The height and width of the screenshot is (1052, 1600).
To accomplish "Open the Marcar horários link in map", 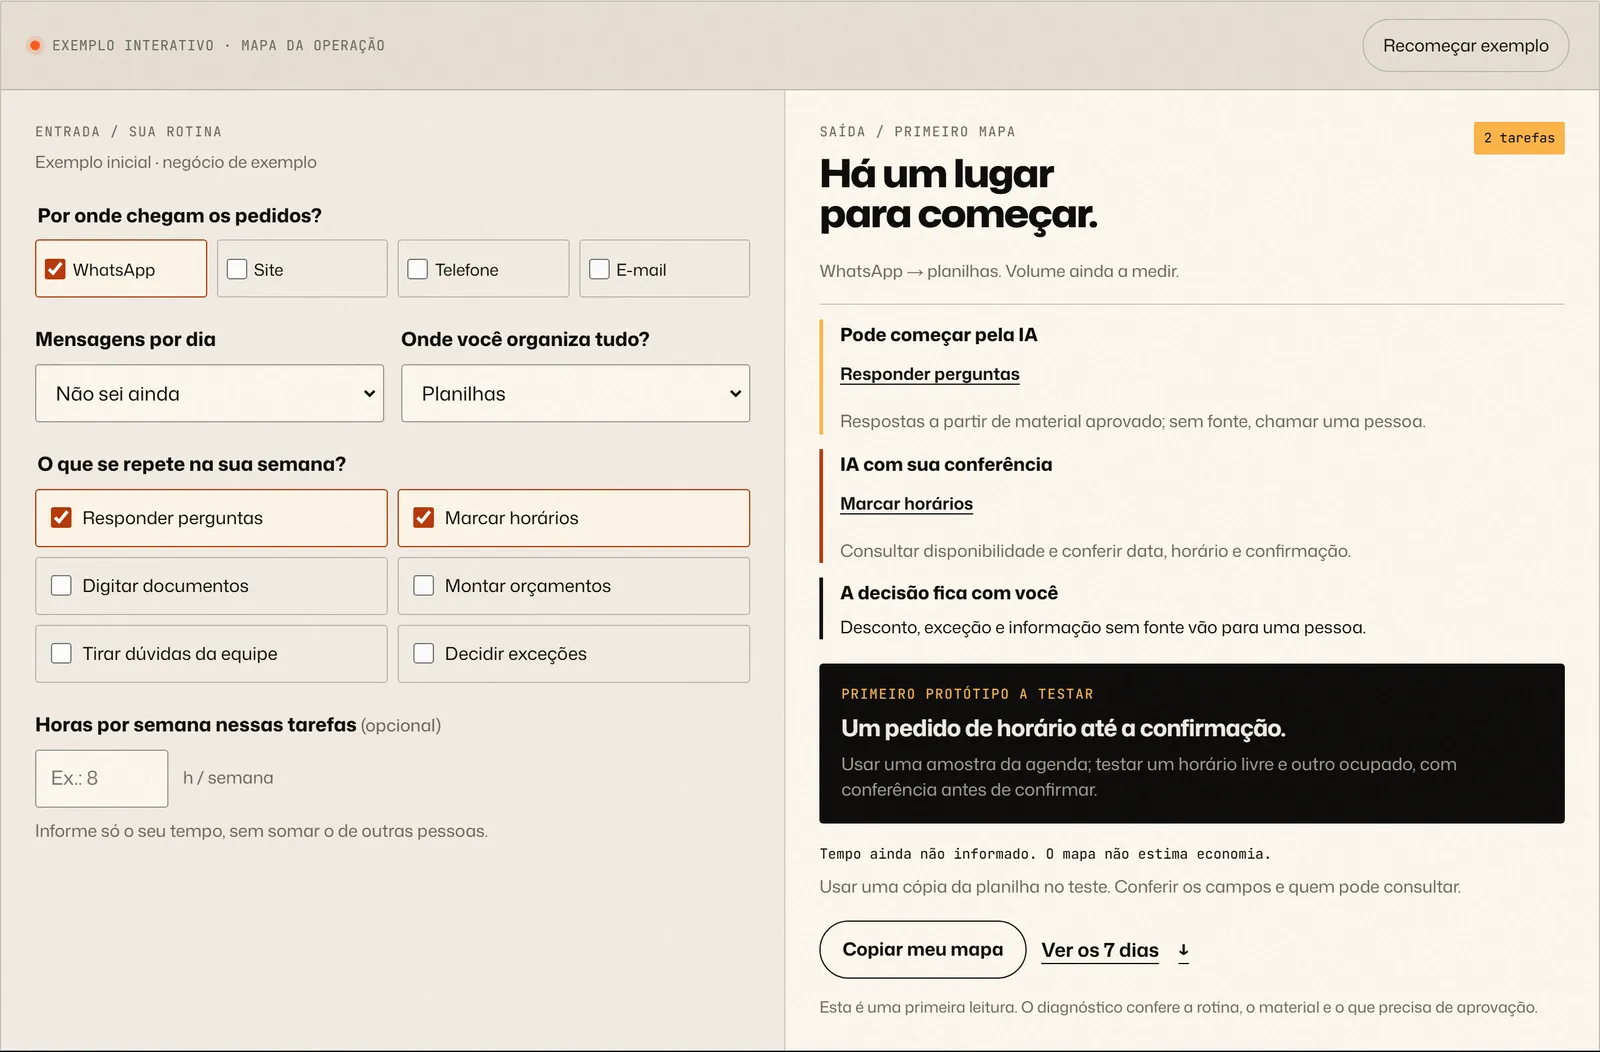I will coord(906,504).
